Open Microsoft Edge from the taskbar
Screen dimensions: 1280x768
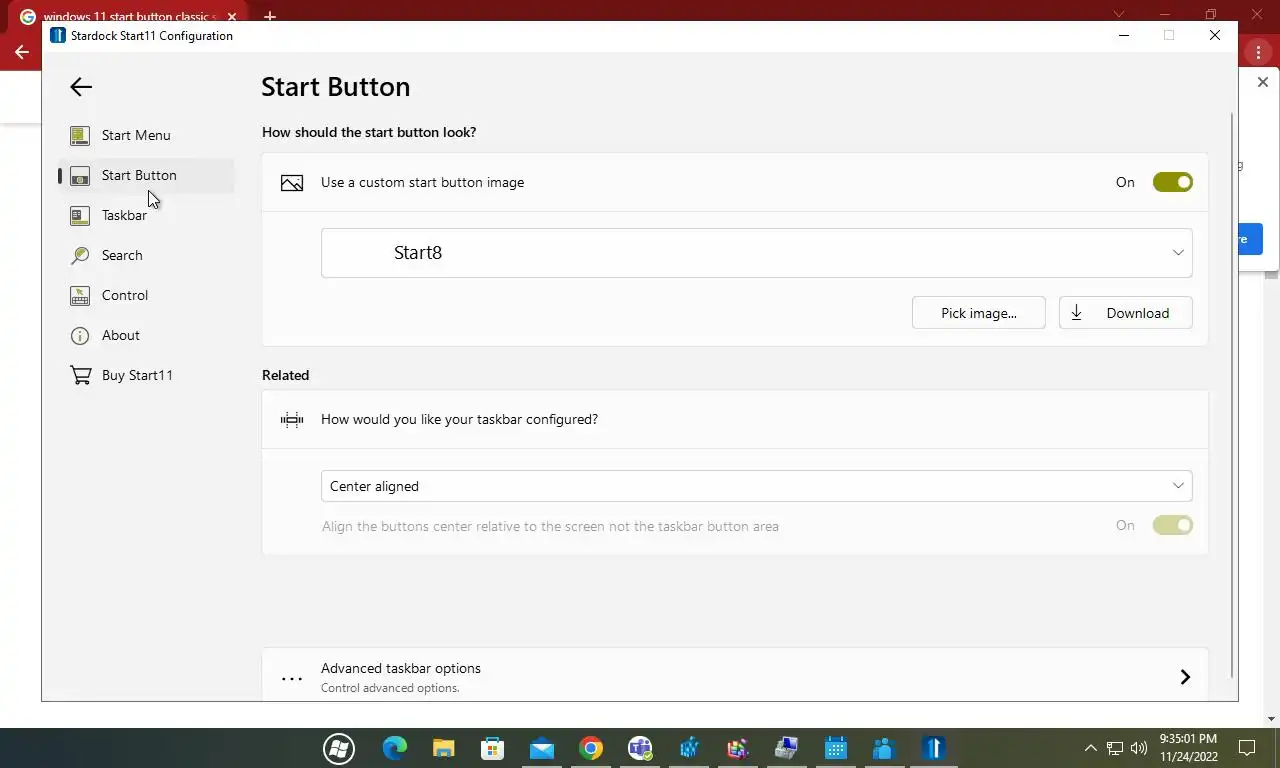pyautogui.click(x=395, y=748)
